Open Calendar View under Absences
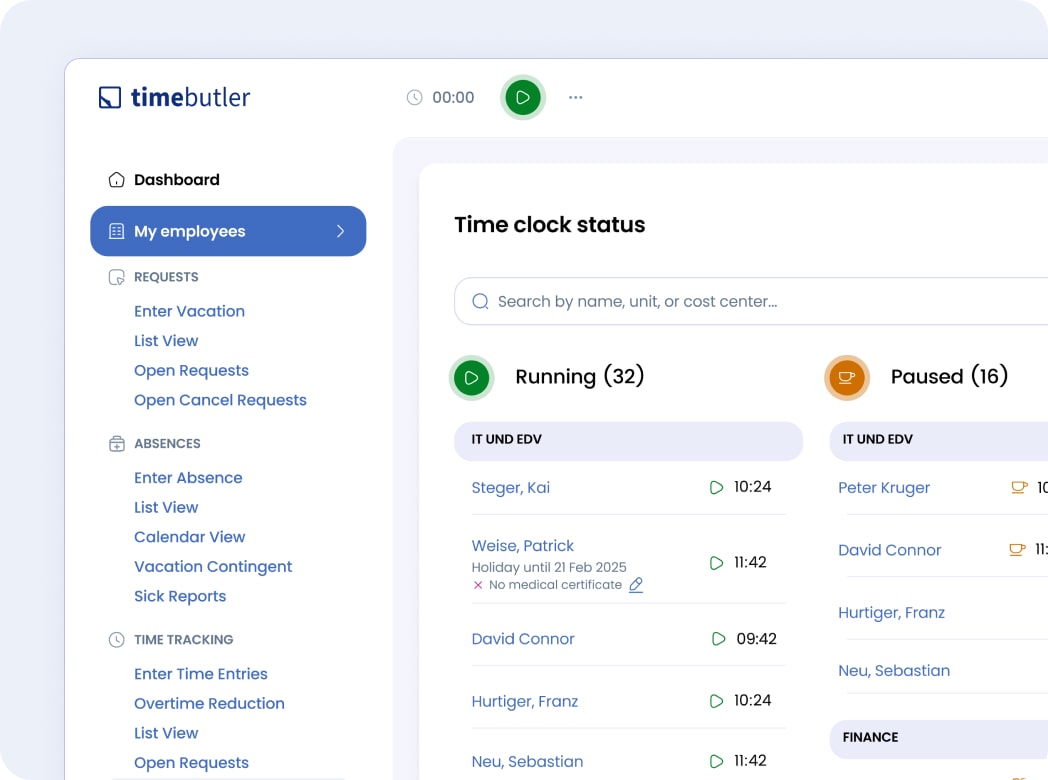1048x780 pixels. 189,537
